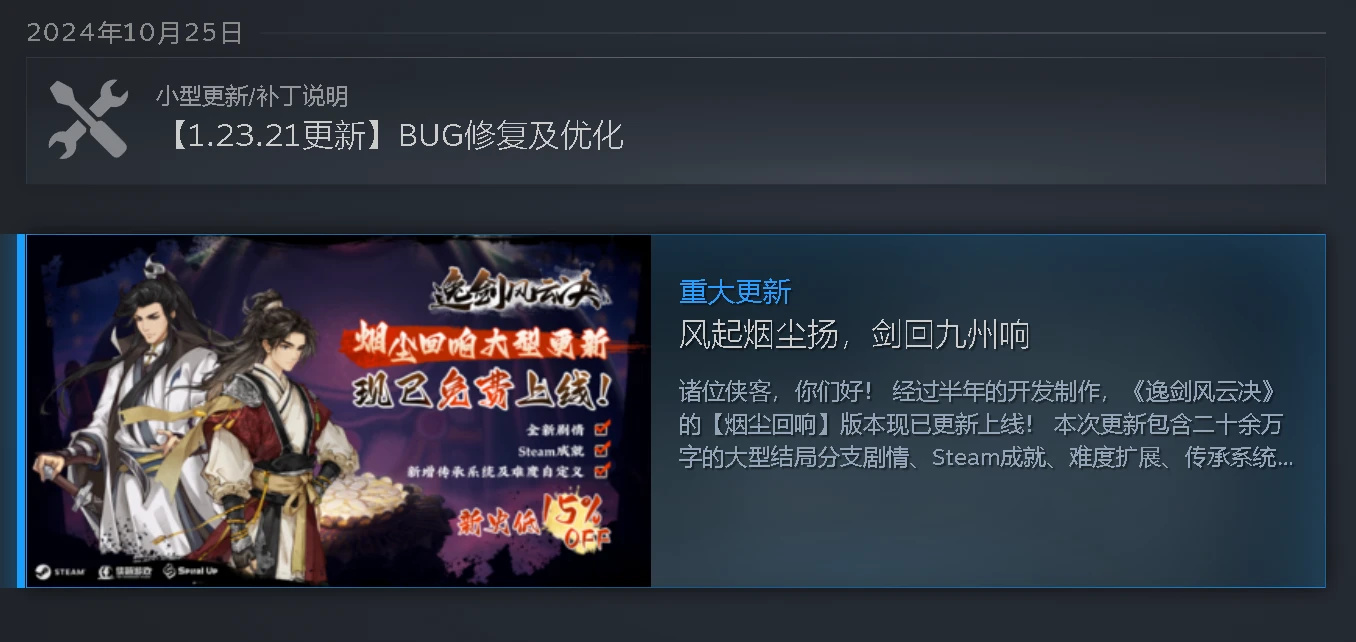Click the 侠骑游戏 developer logo in banner
1356x642 pixels.
[124, 571]
